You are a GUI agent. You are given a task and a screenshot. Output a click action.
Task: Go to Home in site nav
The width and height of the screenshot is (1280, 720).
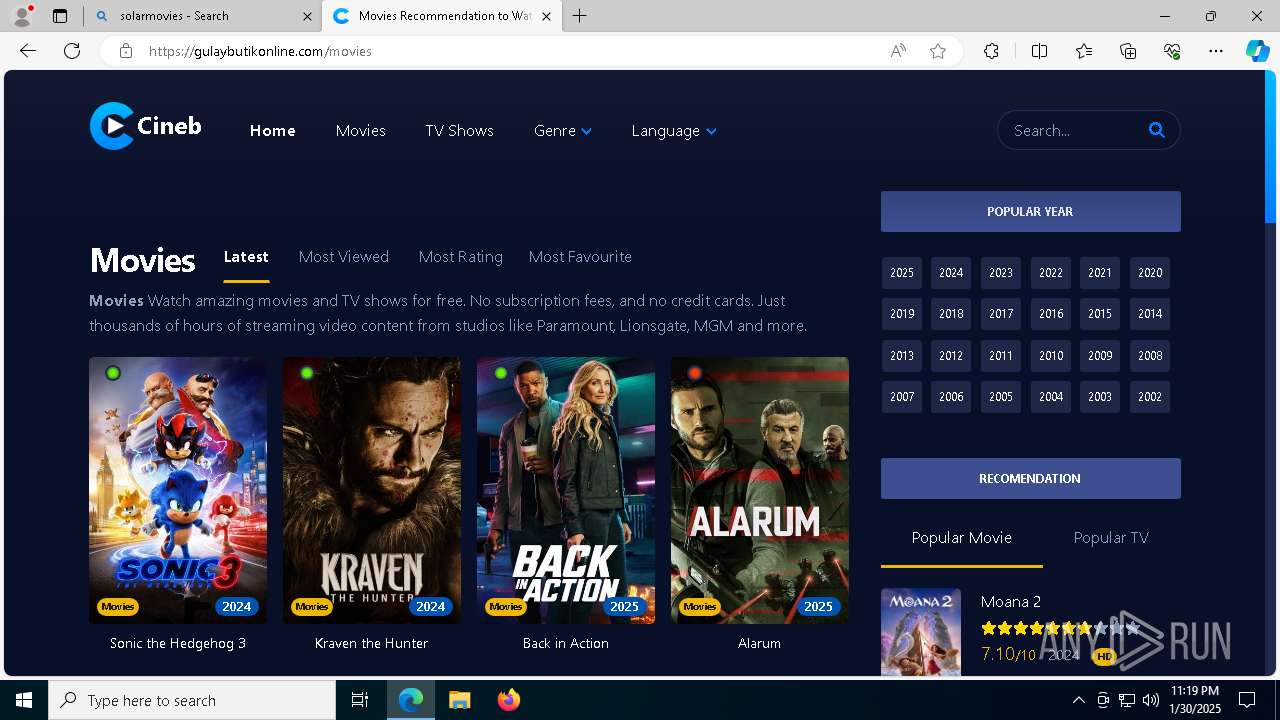click(x=272, y=131)
